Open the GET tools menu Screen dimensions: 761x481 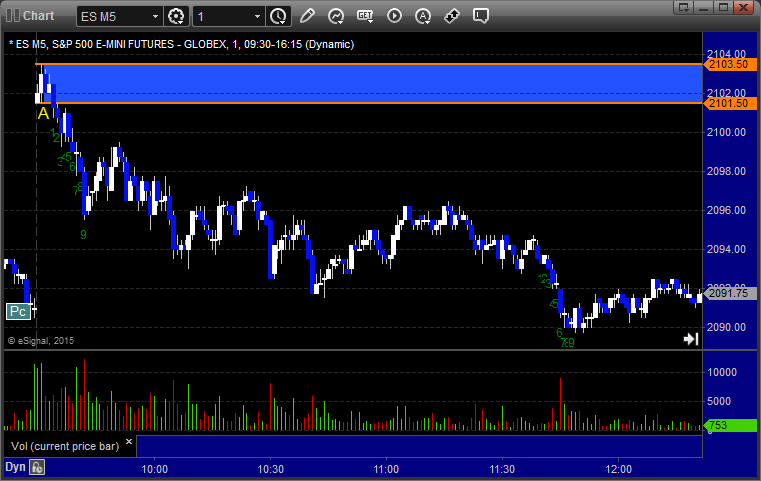tap(365, 16)
